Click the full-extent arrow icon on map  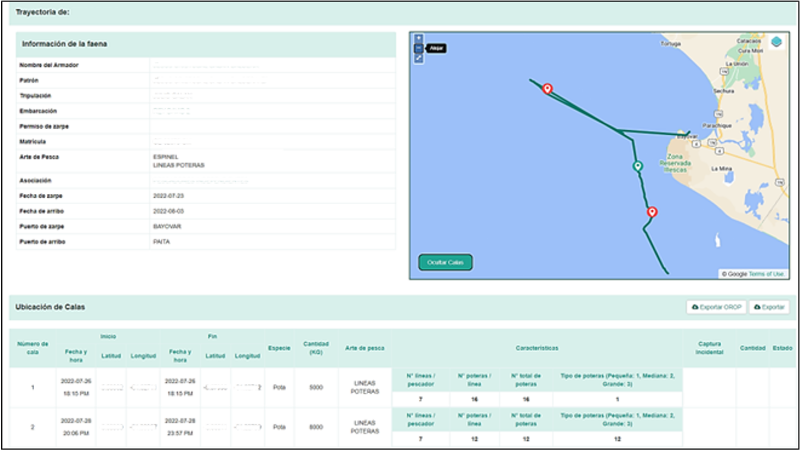pos(418,59)
